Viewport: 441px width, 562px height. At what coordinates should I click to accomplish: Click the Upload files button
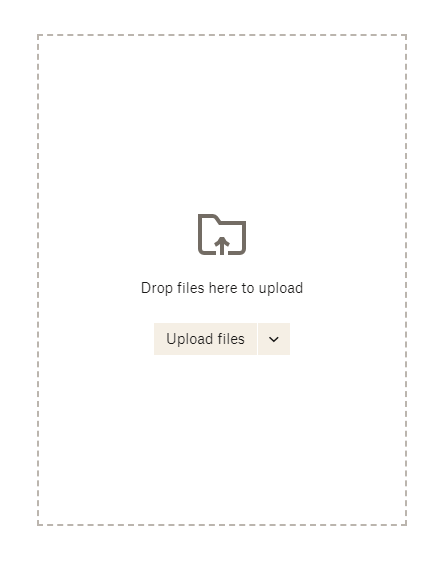(x=205, y=339)
